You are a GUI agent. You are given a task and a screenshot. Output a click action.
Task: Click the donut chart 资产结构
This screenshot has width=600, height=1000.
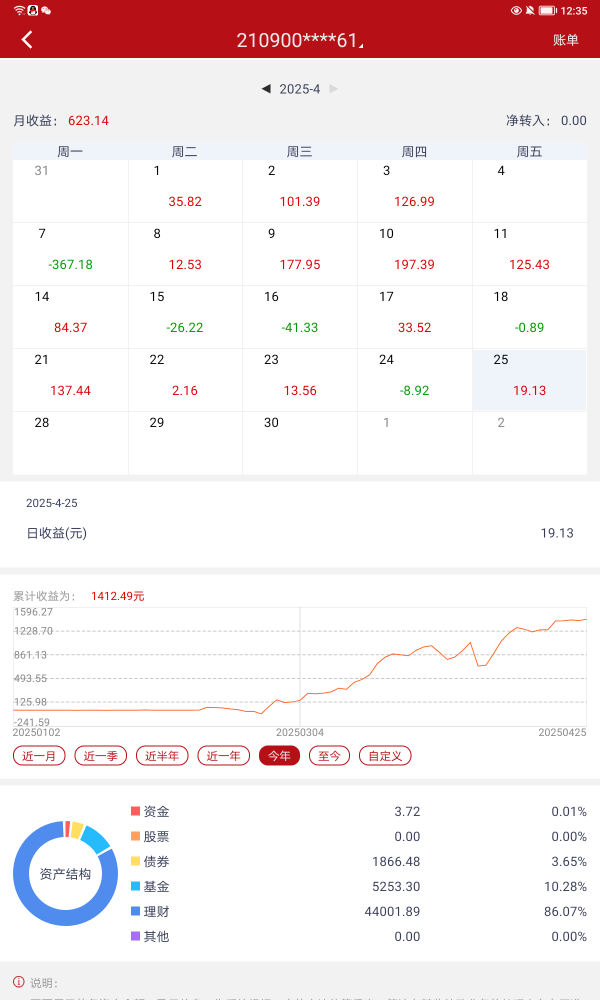[x=65, y=873]
